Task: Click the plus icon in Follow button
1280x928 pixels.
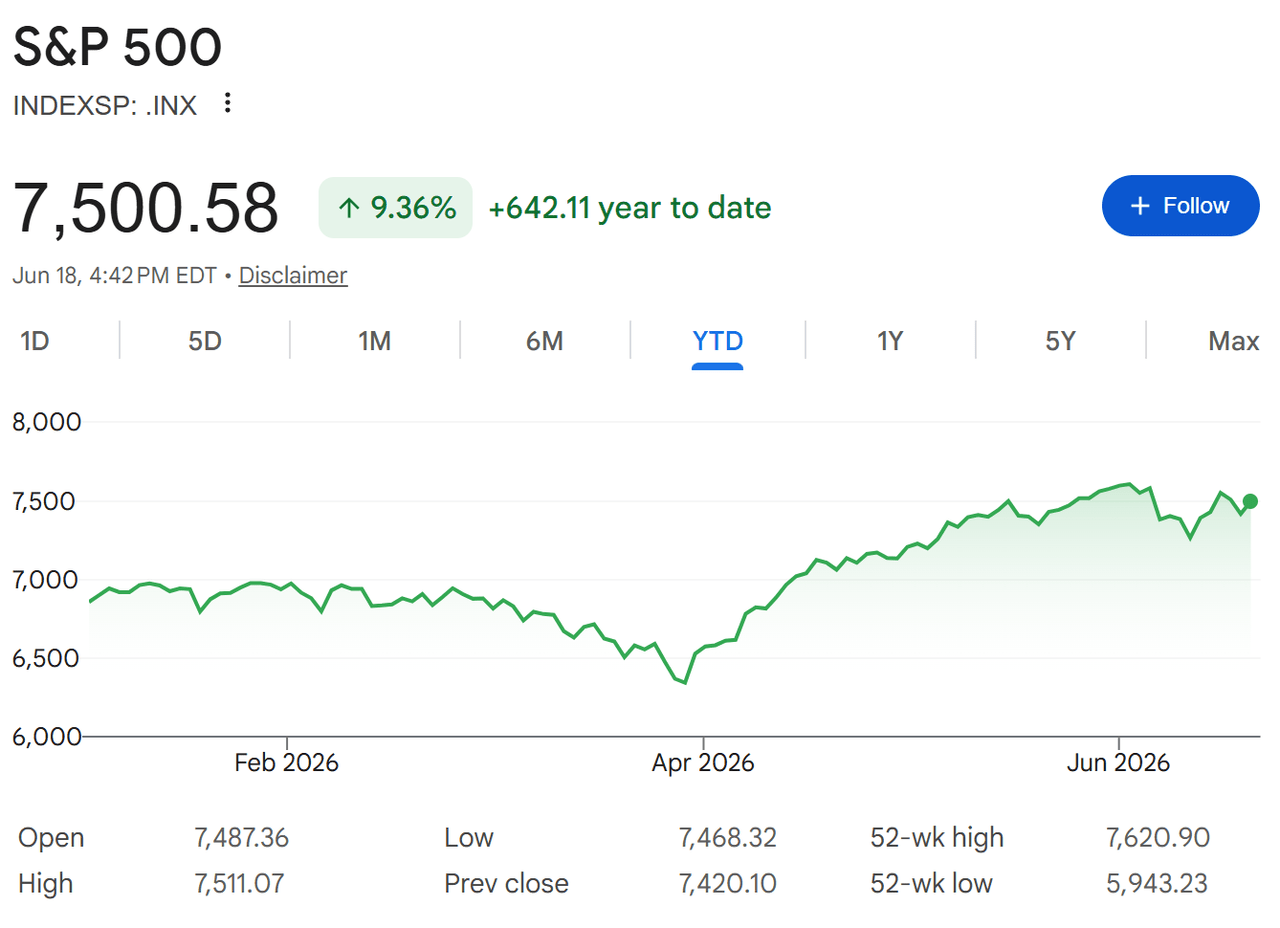Action: 1140,206
